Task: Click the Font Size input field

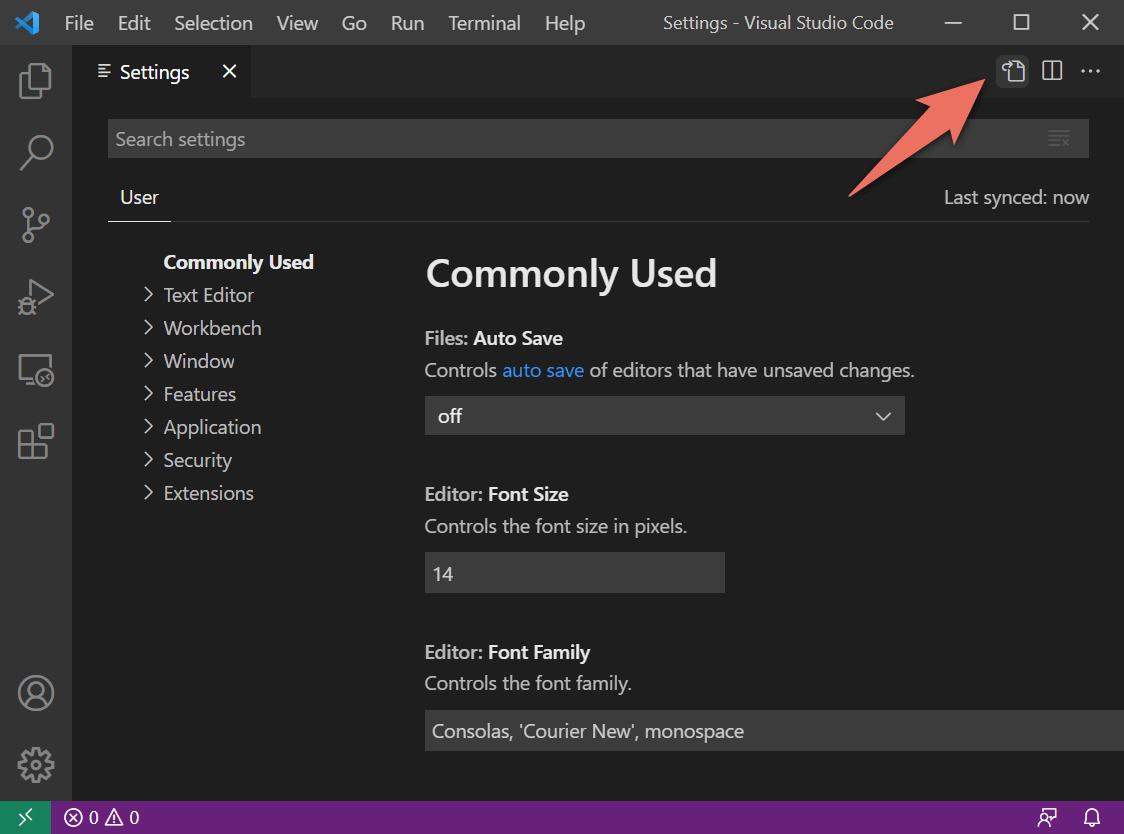Action: [574, 574]
